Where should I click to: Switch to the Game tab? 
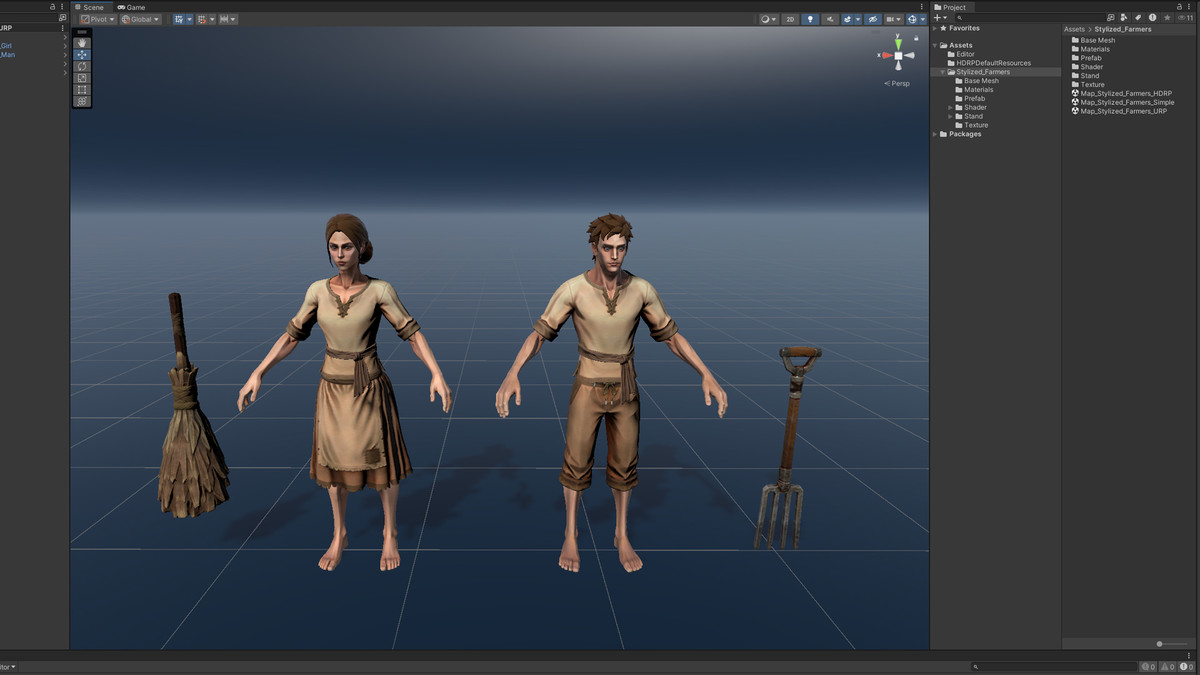point(132,7)
